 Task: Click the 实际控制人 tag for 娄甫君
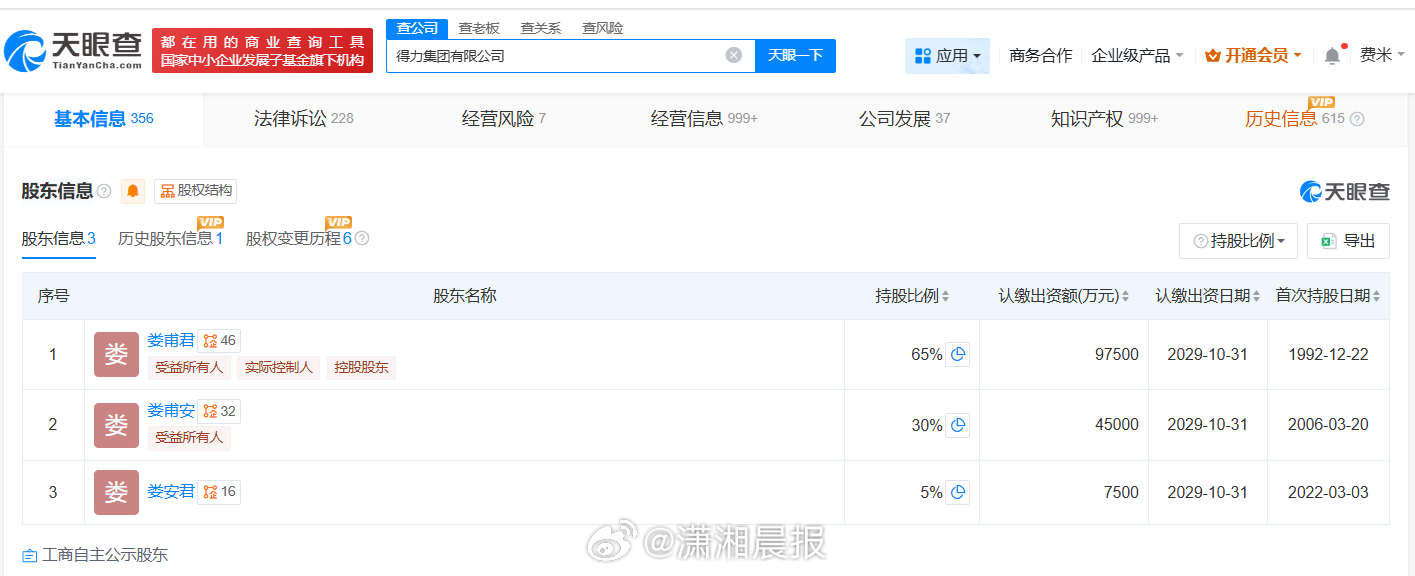(x=279, y=368)
